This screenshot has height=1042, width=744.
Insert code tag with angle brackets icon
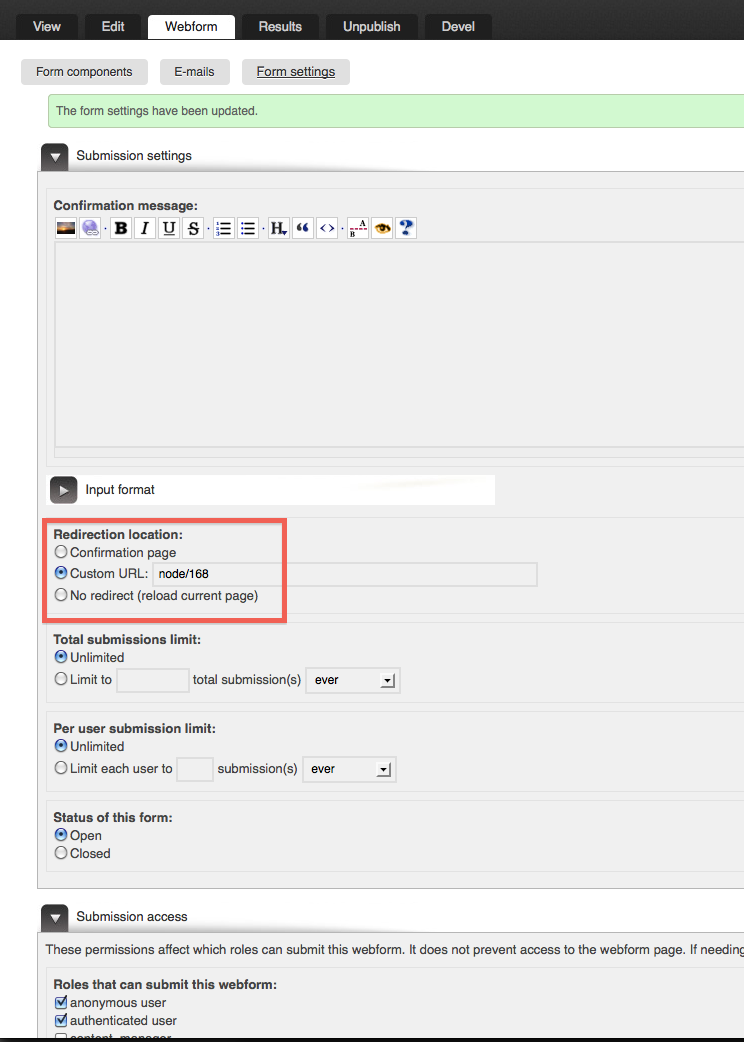pos(327,229)
